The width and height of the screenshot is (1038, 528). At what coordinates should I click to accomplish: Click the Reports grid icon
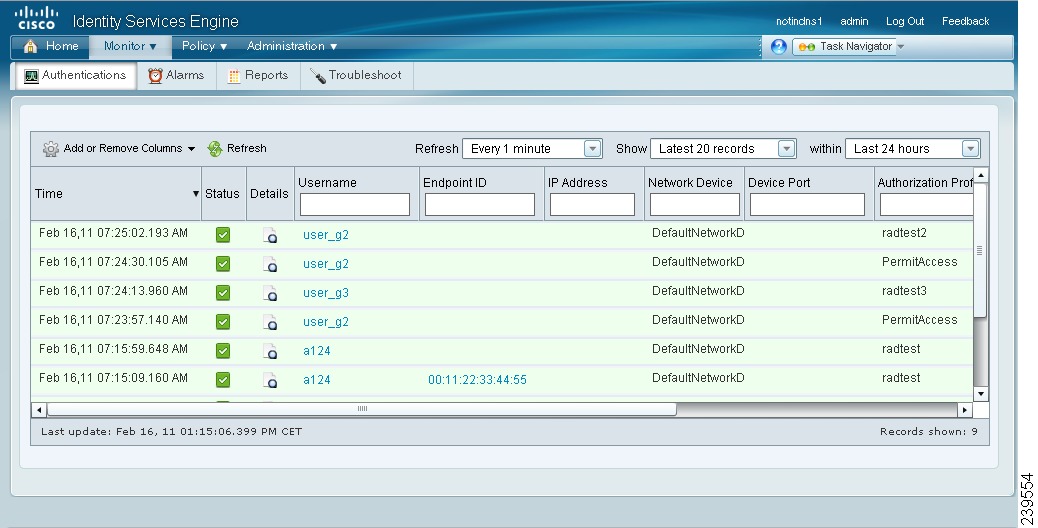click(x=234, y=76)
